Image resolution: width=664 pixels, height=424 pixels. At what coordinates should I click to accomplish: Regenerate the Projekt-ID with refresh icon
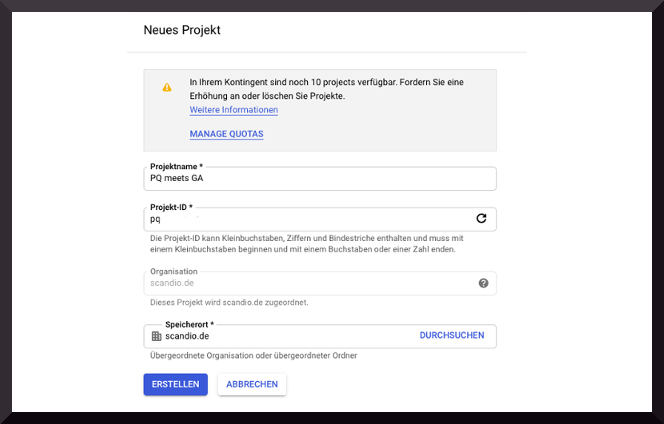[481, 219]
